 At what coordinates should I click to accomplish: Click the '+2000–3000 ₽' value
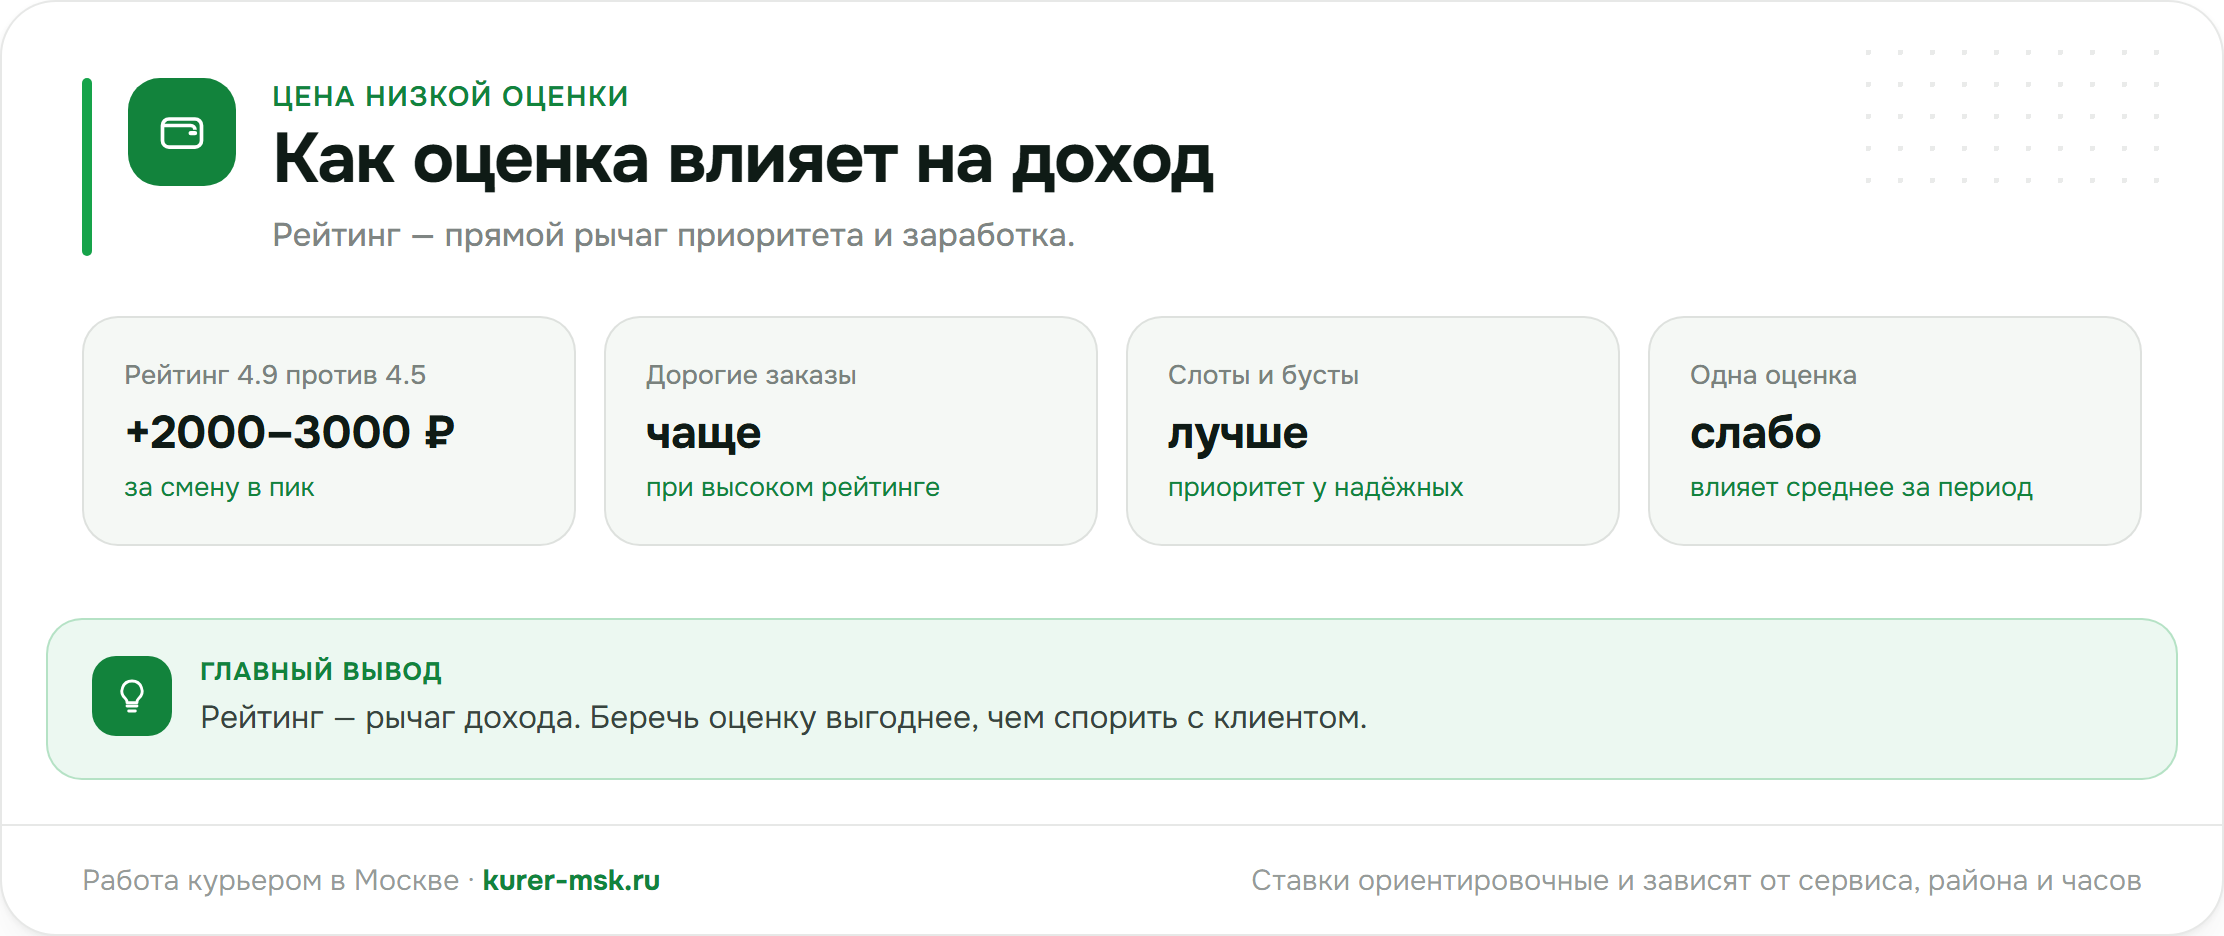(290, 432)
